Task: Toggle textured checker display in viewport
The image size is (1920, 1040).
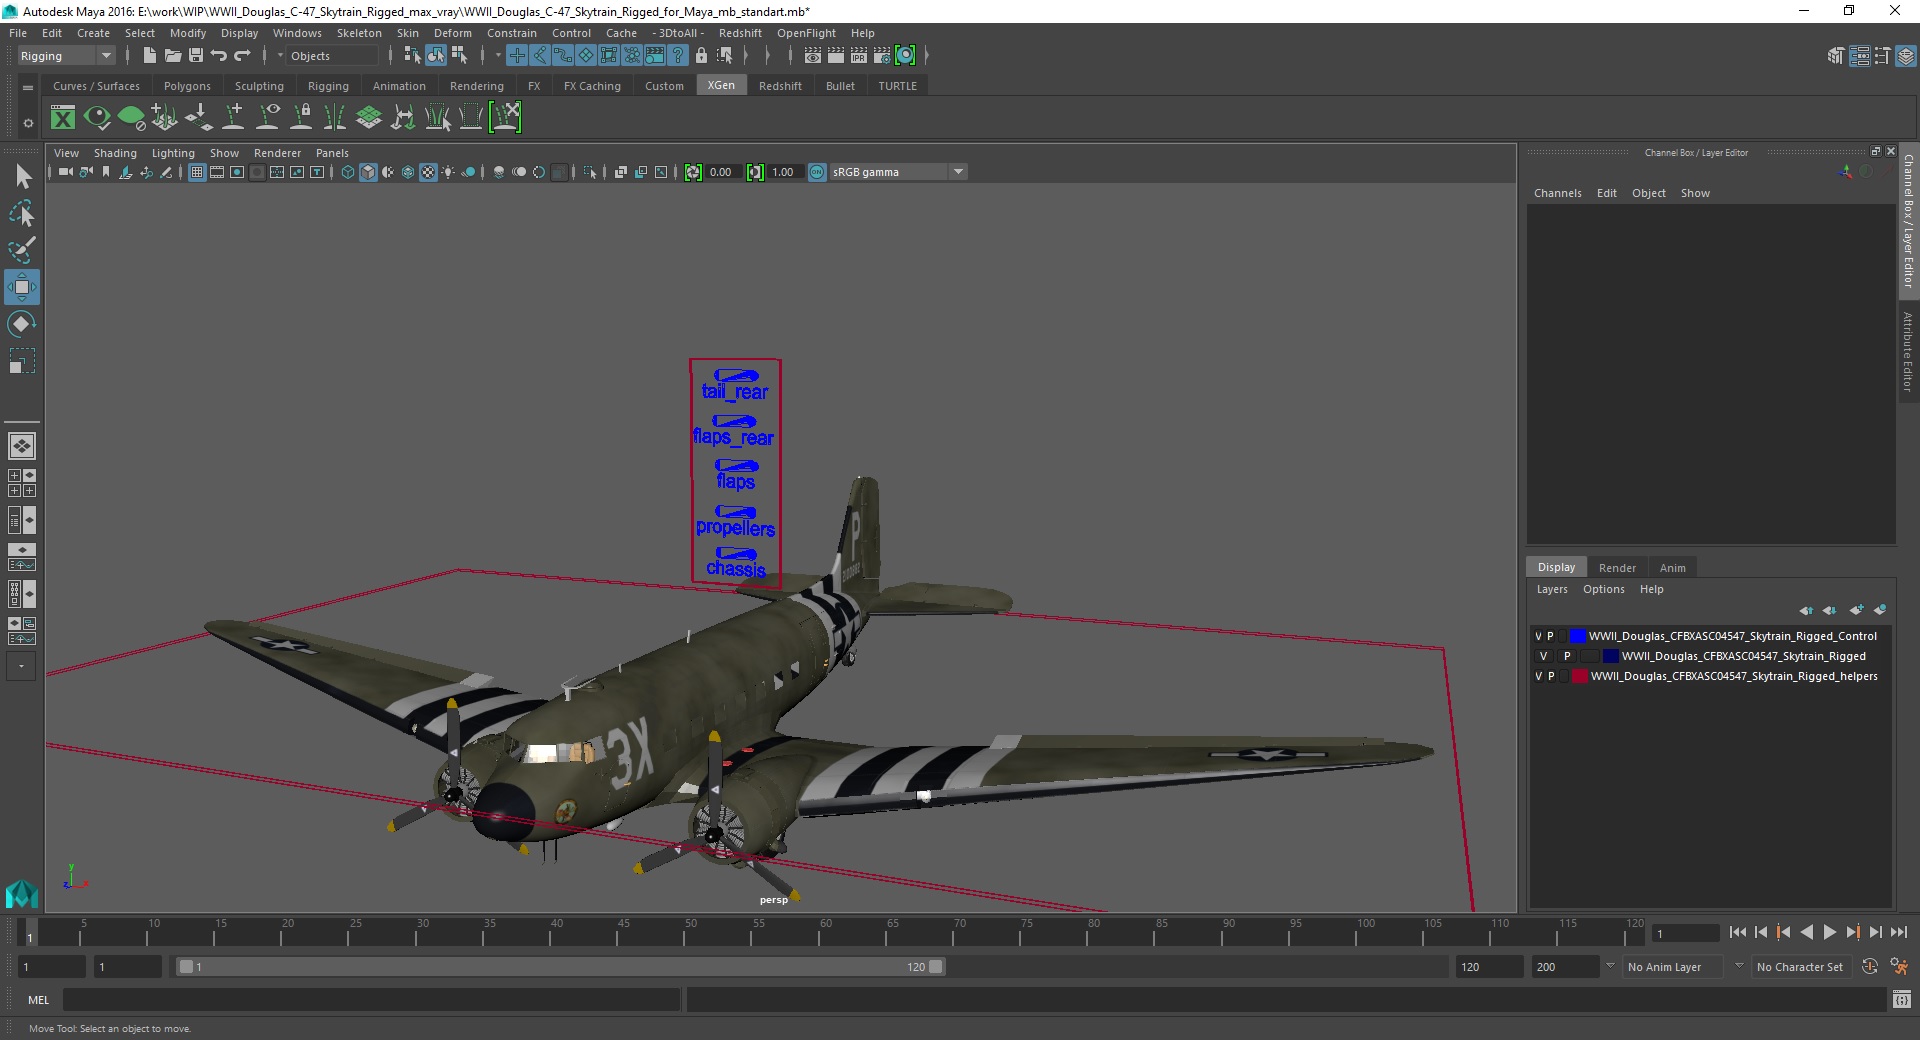Action: 428,172
